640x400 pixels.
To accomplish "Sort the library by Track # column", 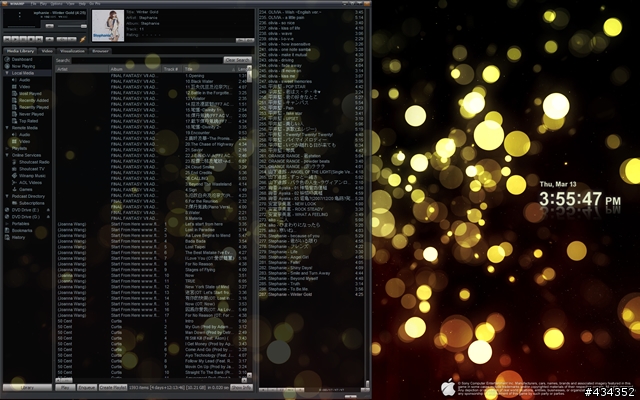I will [172, 69].
